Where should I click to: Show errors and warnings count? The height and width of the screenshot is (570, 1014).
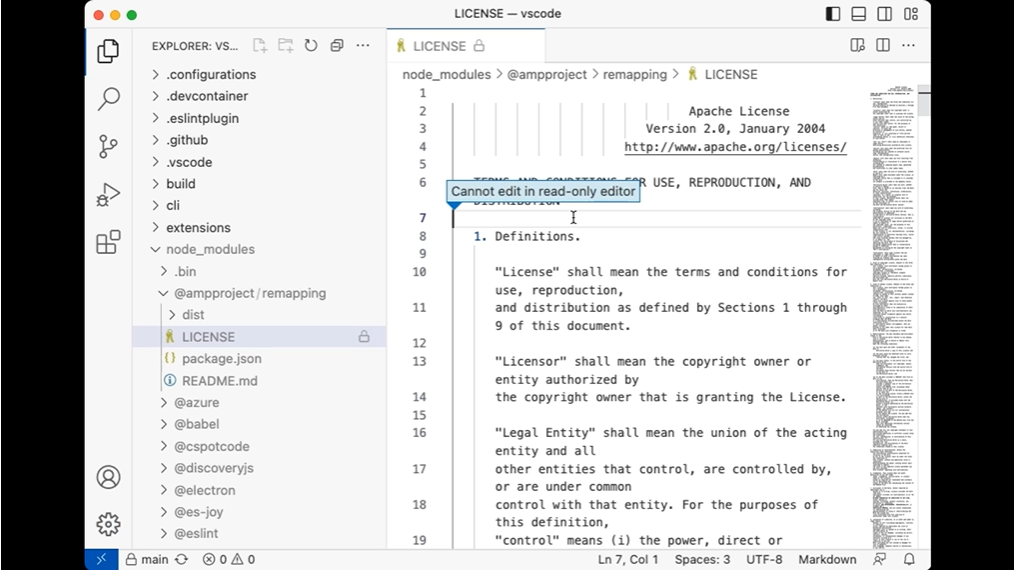click(x=229, y=559)
